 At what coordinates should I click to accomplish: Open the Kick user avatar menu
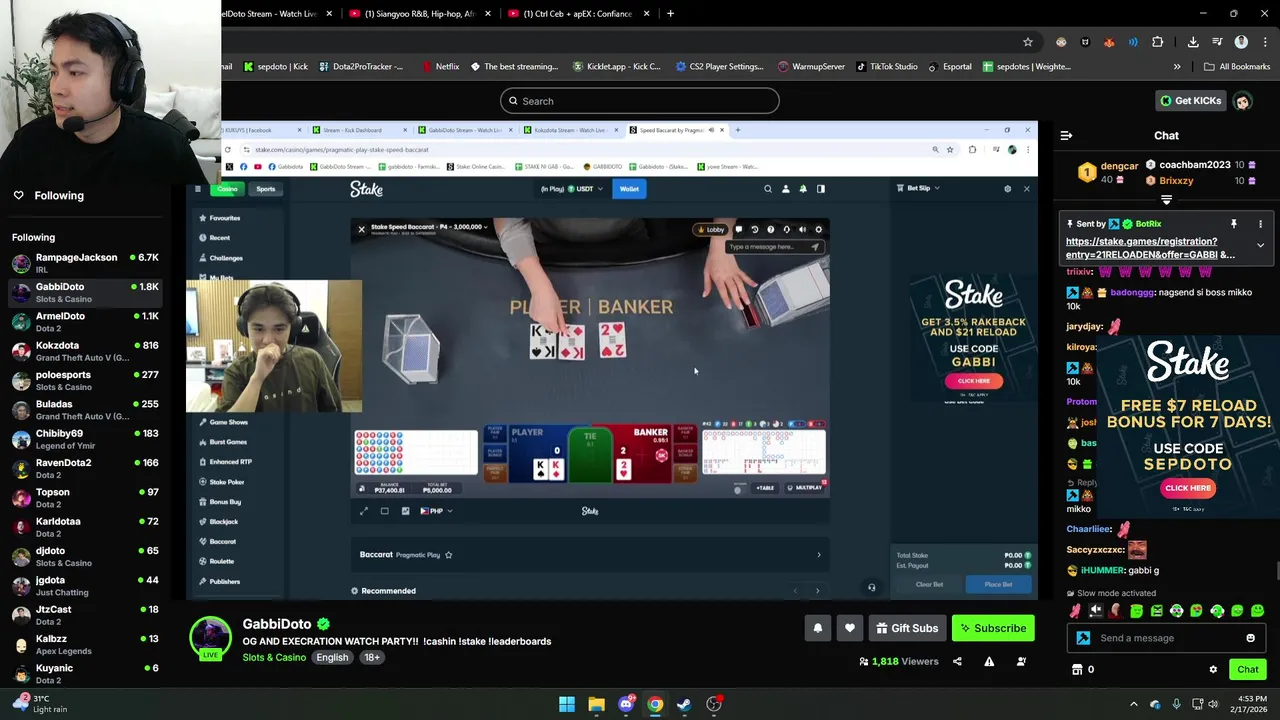pyautogui.click(x=1242, y=101)
